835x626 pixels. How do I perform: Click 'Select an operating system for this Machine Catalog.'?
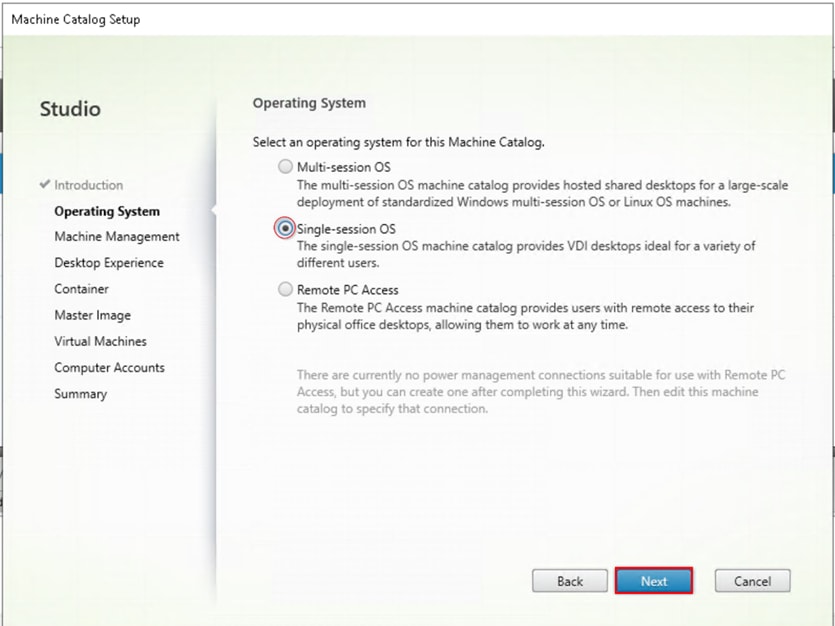point(398,142)
